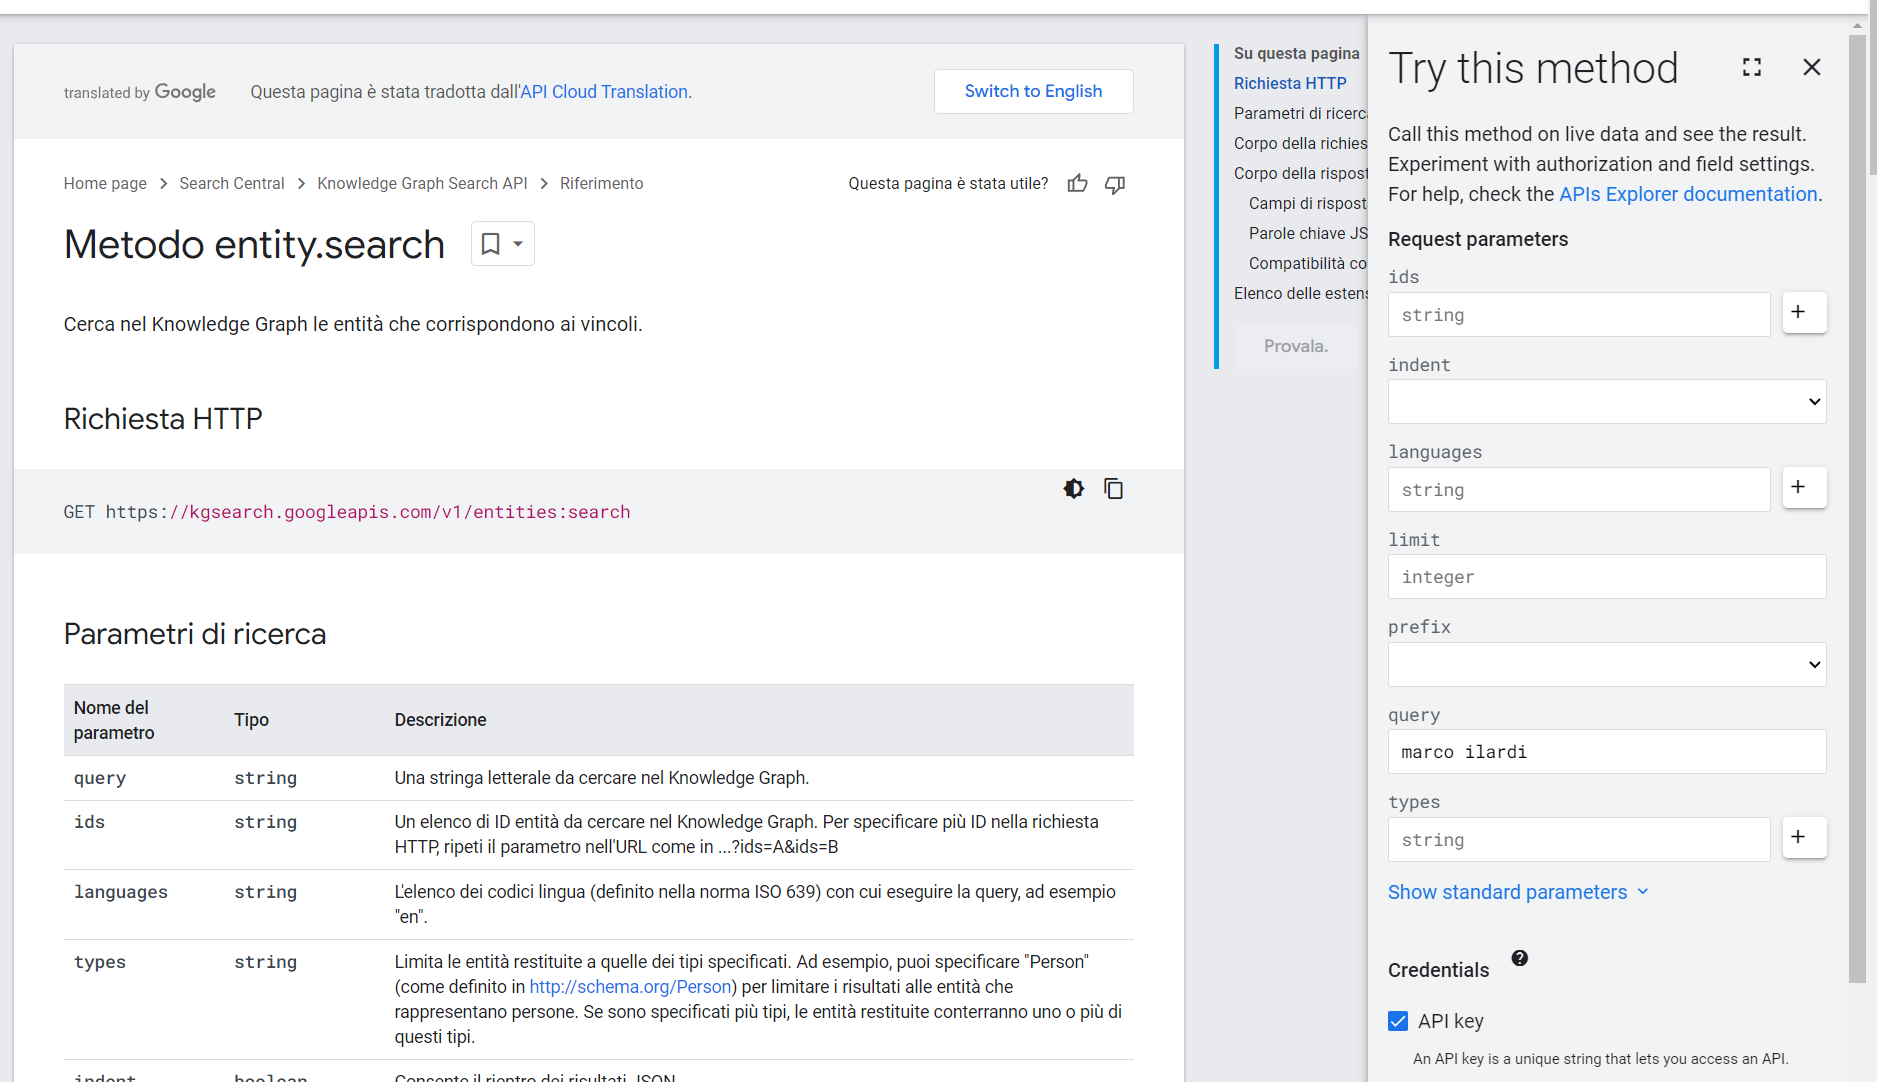Expand Try this method to fullscreen

pyautogui.click(x=1751, y=67)
